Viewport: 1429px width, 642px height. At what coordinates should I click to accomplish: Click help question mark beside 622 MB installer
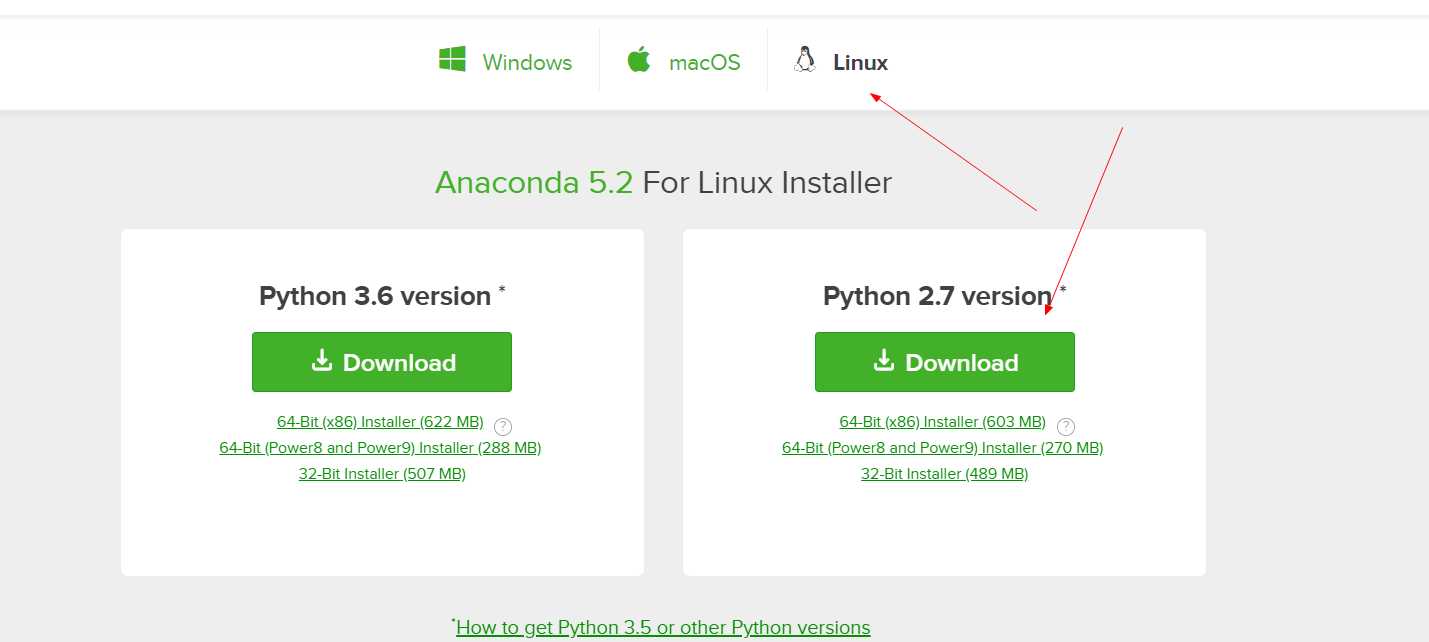click(x=503, y=426)
